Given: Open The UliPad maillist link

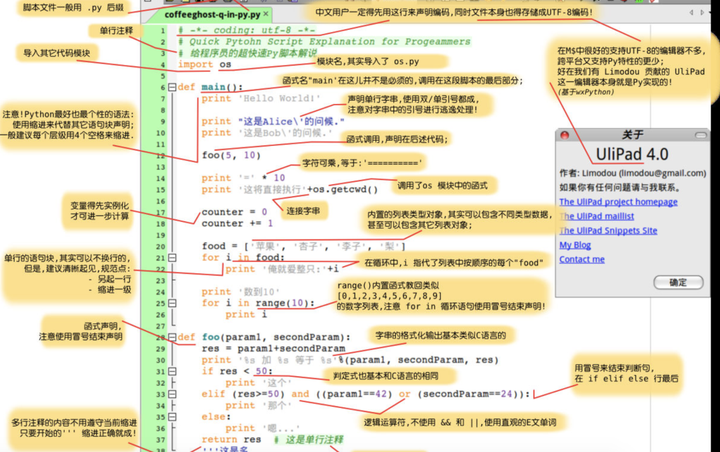Looking at the screenshot, I should point(596,216).
